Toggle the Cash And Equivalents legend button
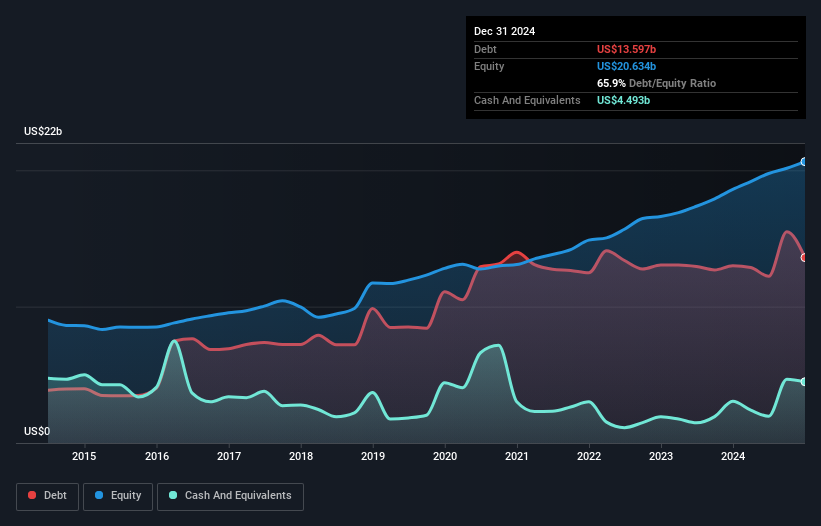 (x=230, y=496)
